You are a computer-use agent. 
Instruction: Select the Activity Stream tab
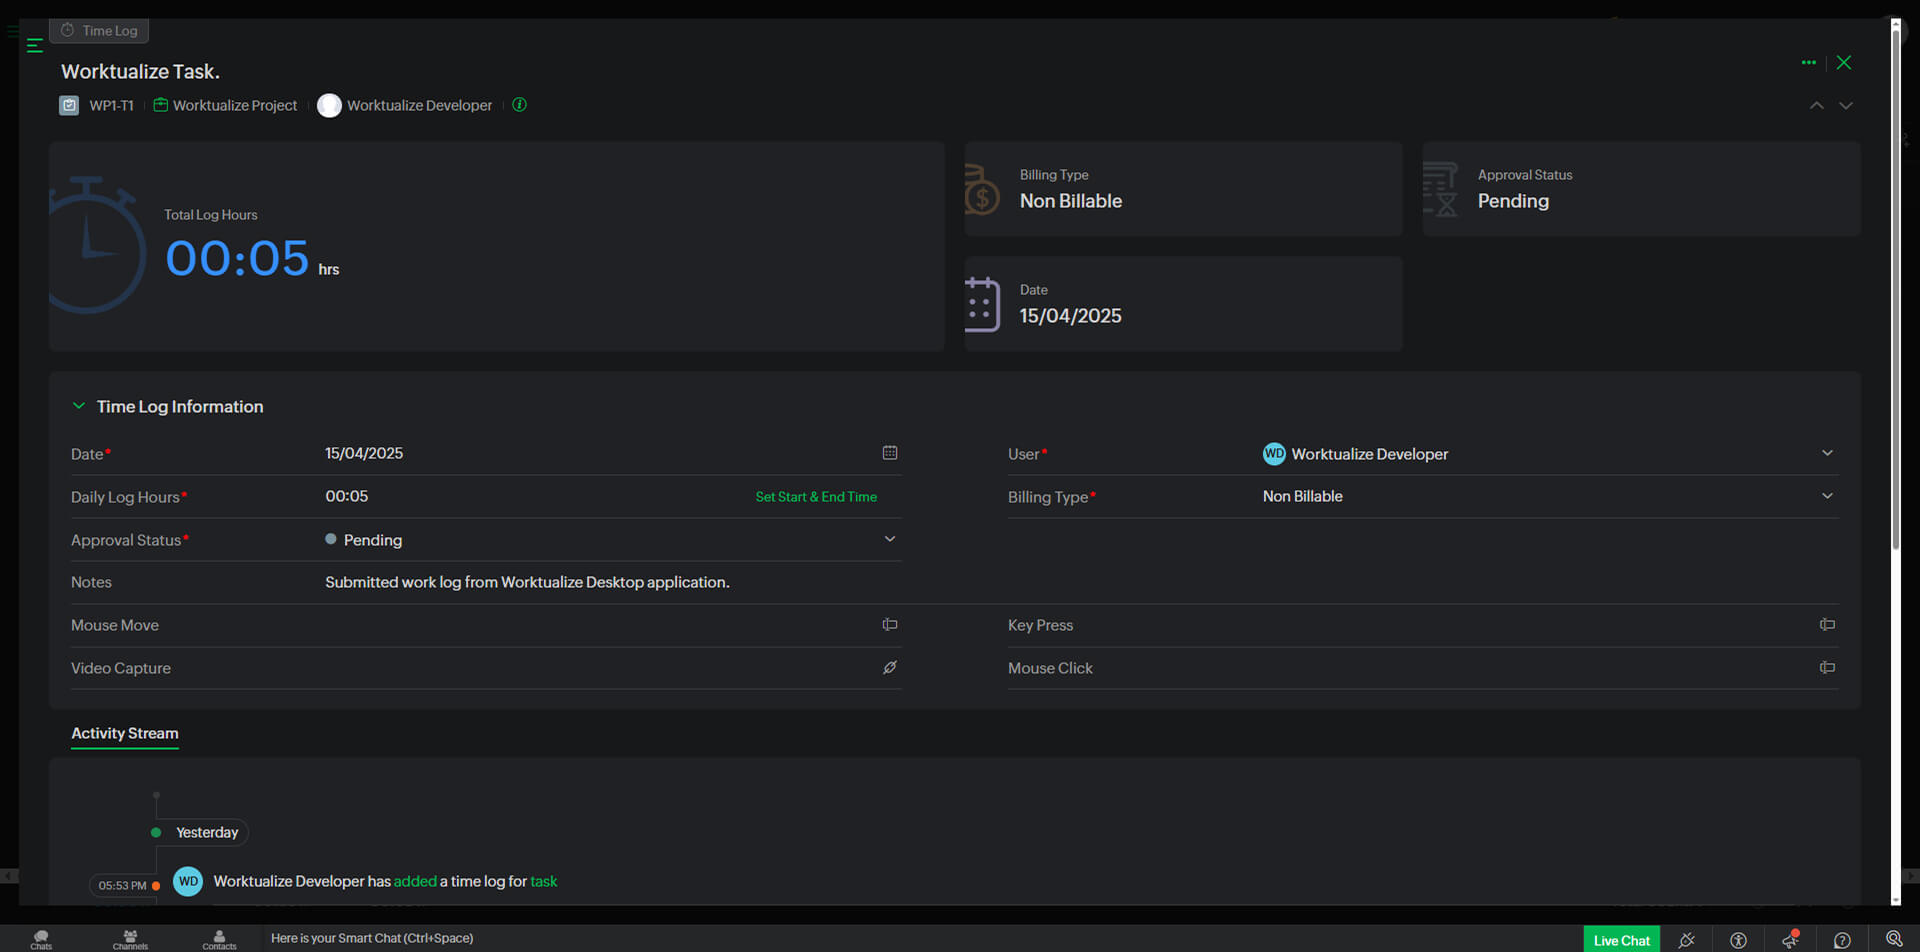125,733
